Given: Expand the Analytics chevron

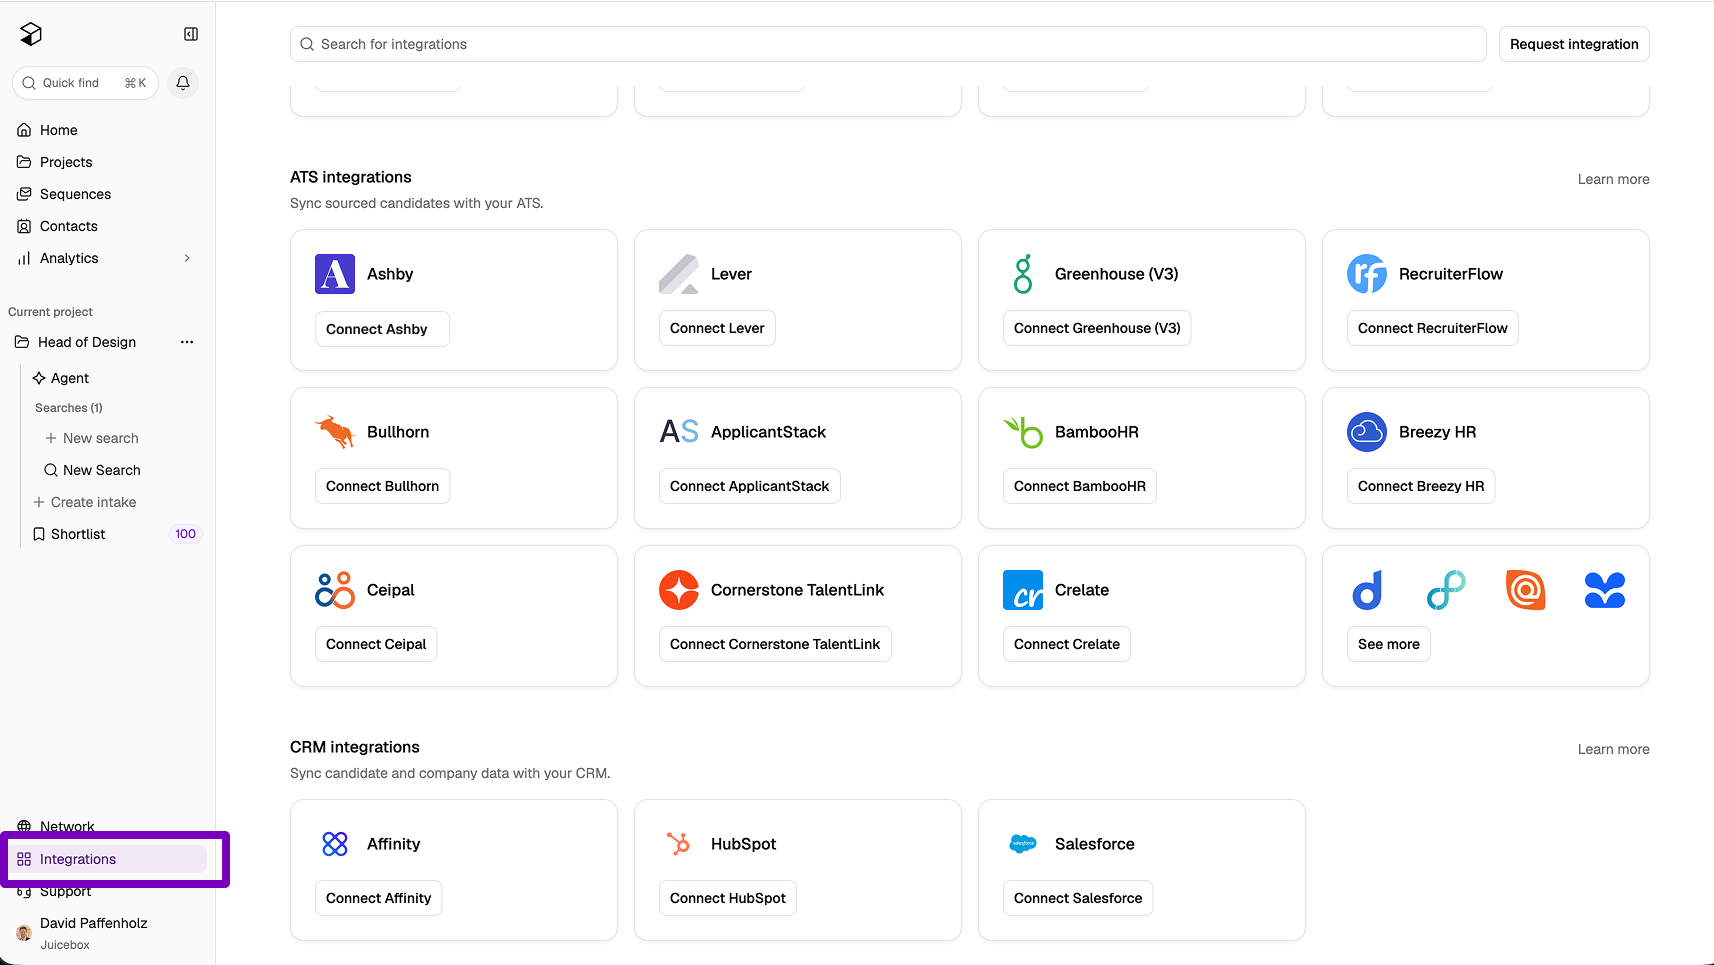Looking at the screenshot, I should click(187, 258).
